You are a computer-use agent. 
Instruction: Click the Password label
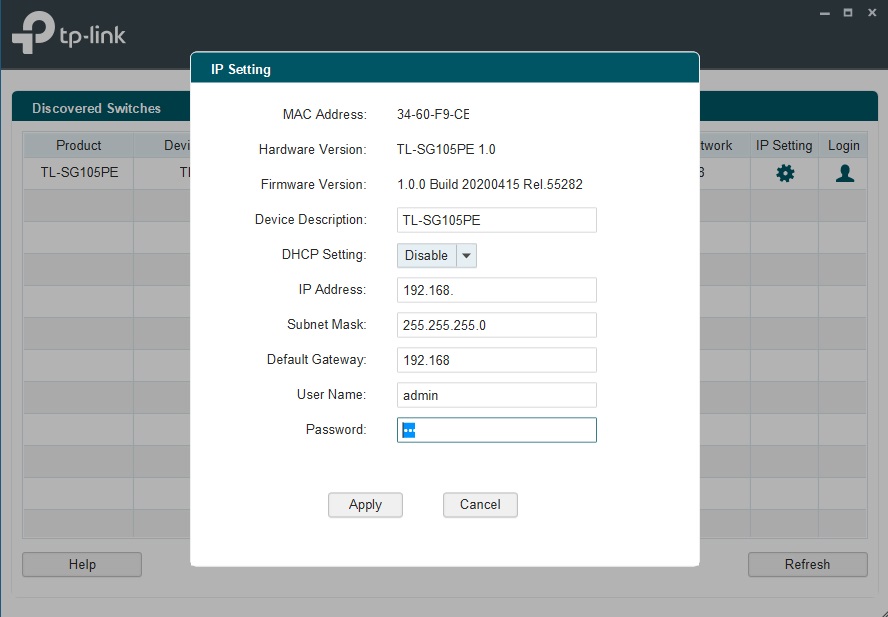click(336, 429)
